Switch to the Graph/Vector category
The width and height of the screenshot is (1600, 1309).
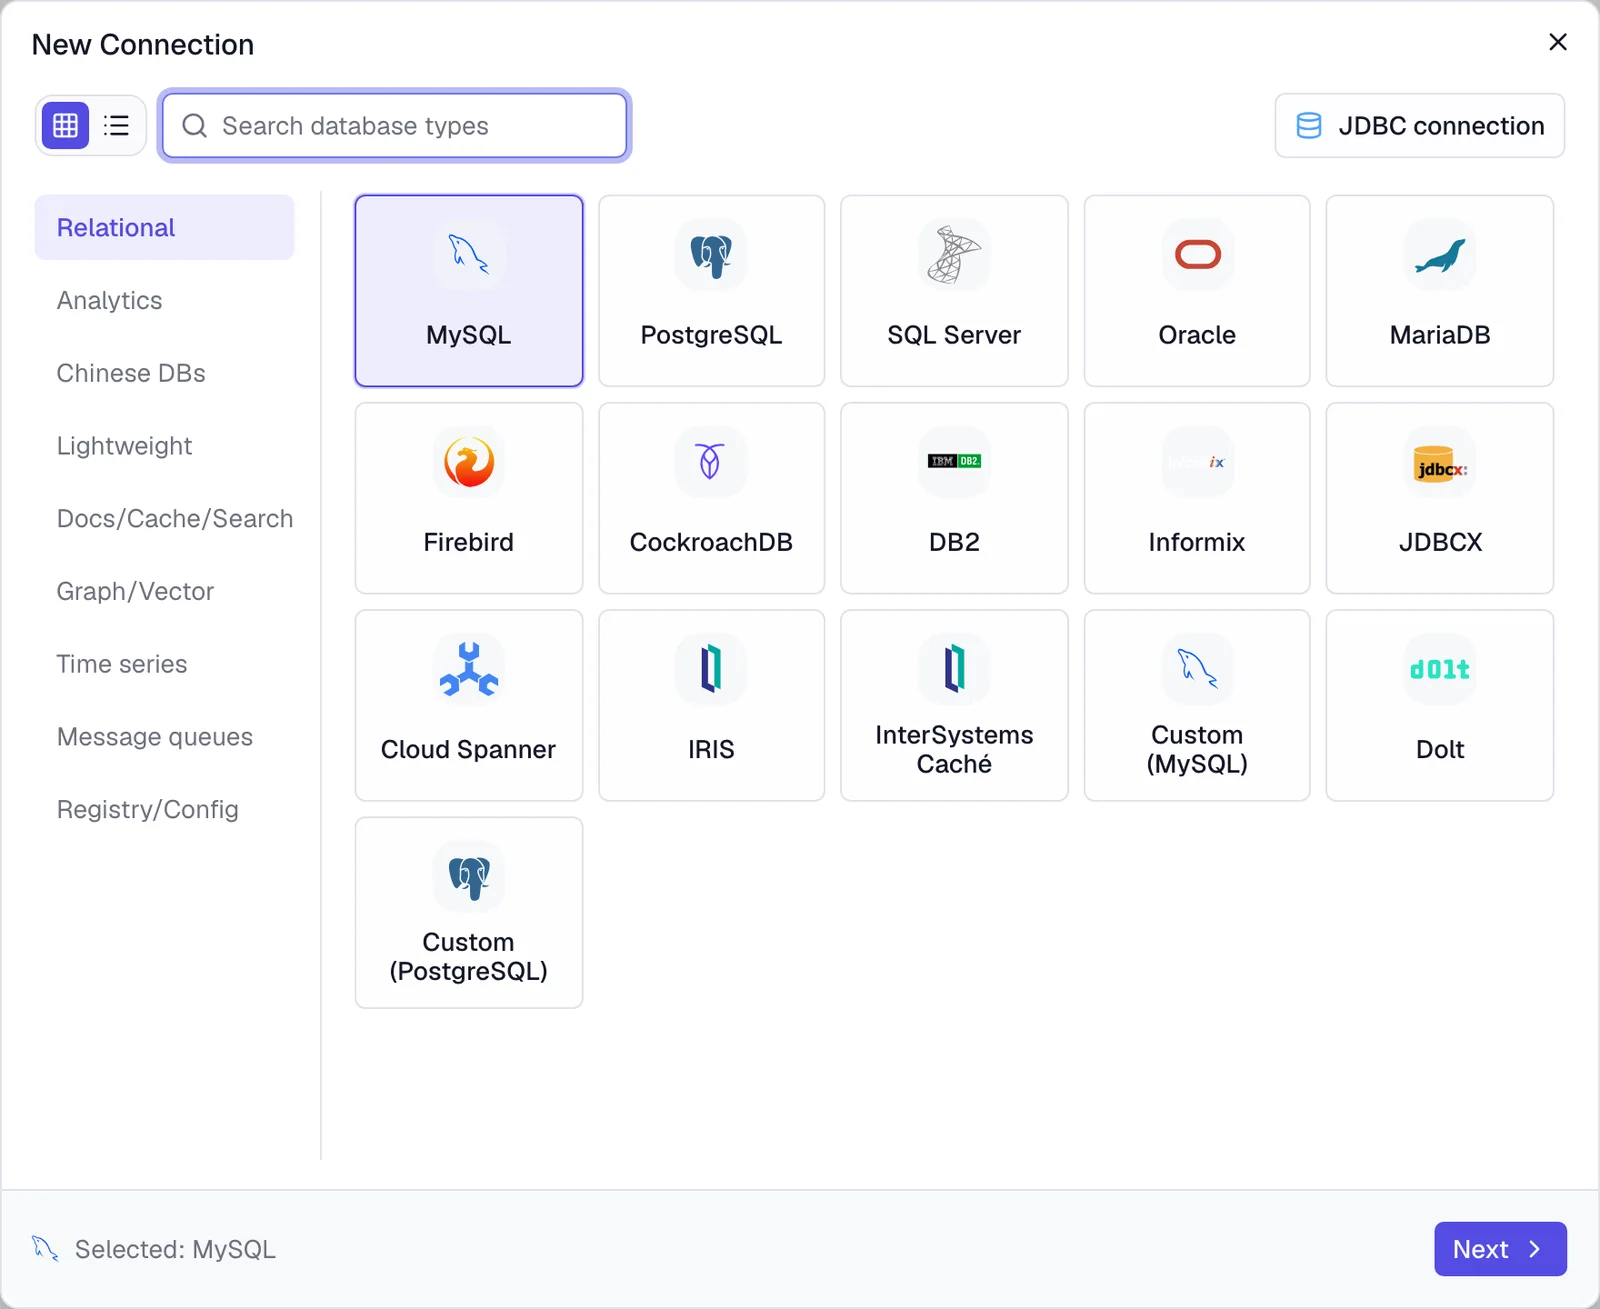coord(164,591)
